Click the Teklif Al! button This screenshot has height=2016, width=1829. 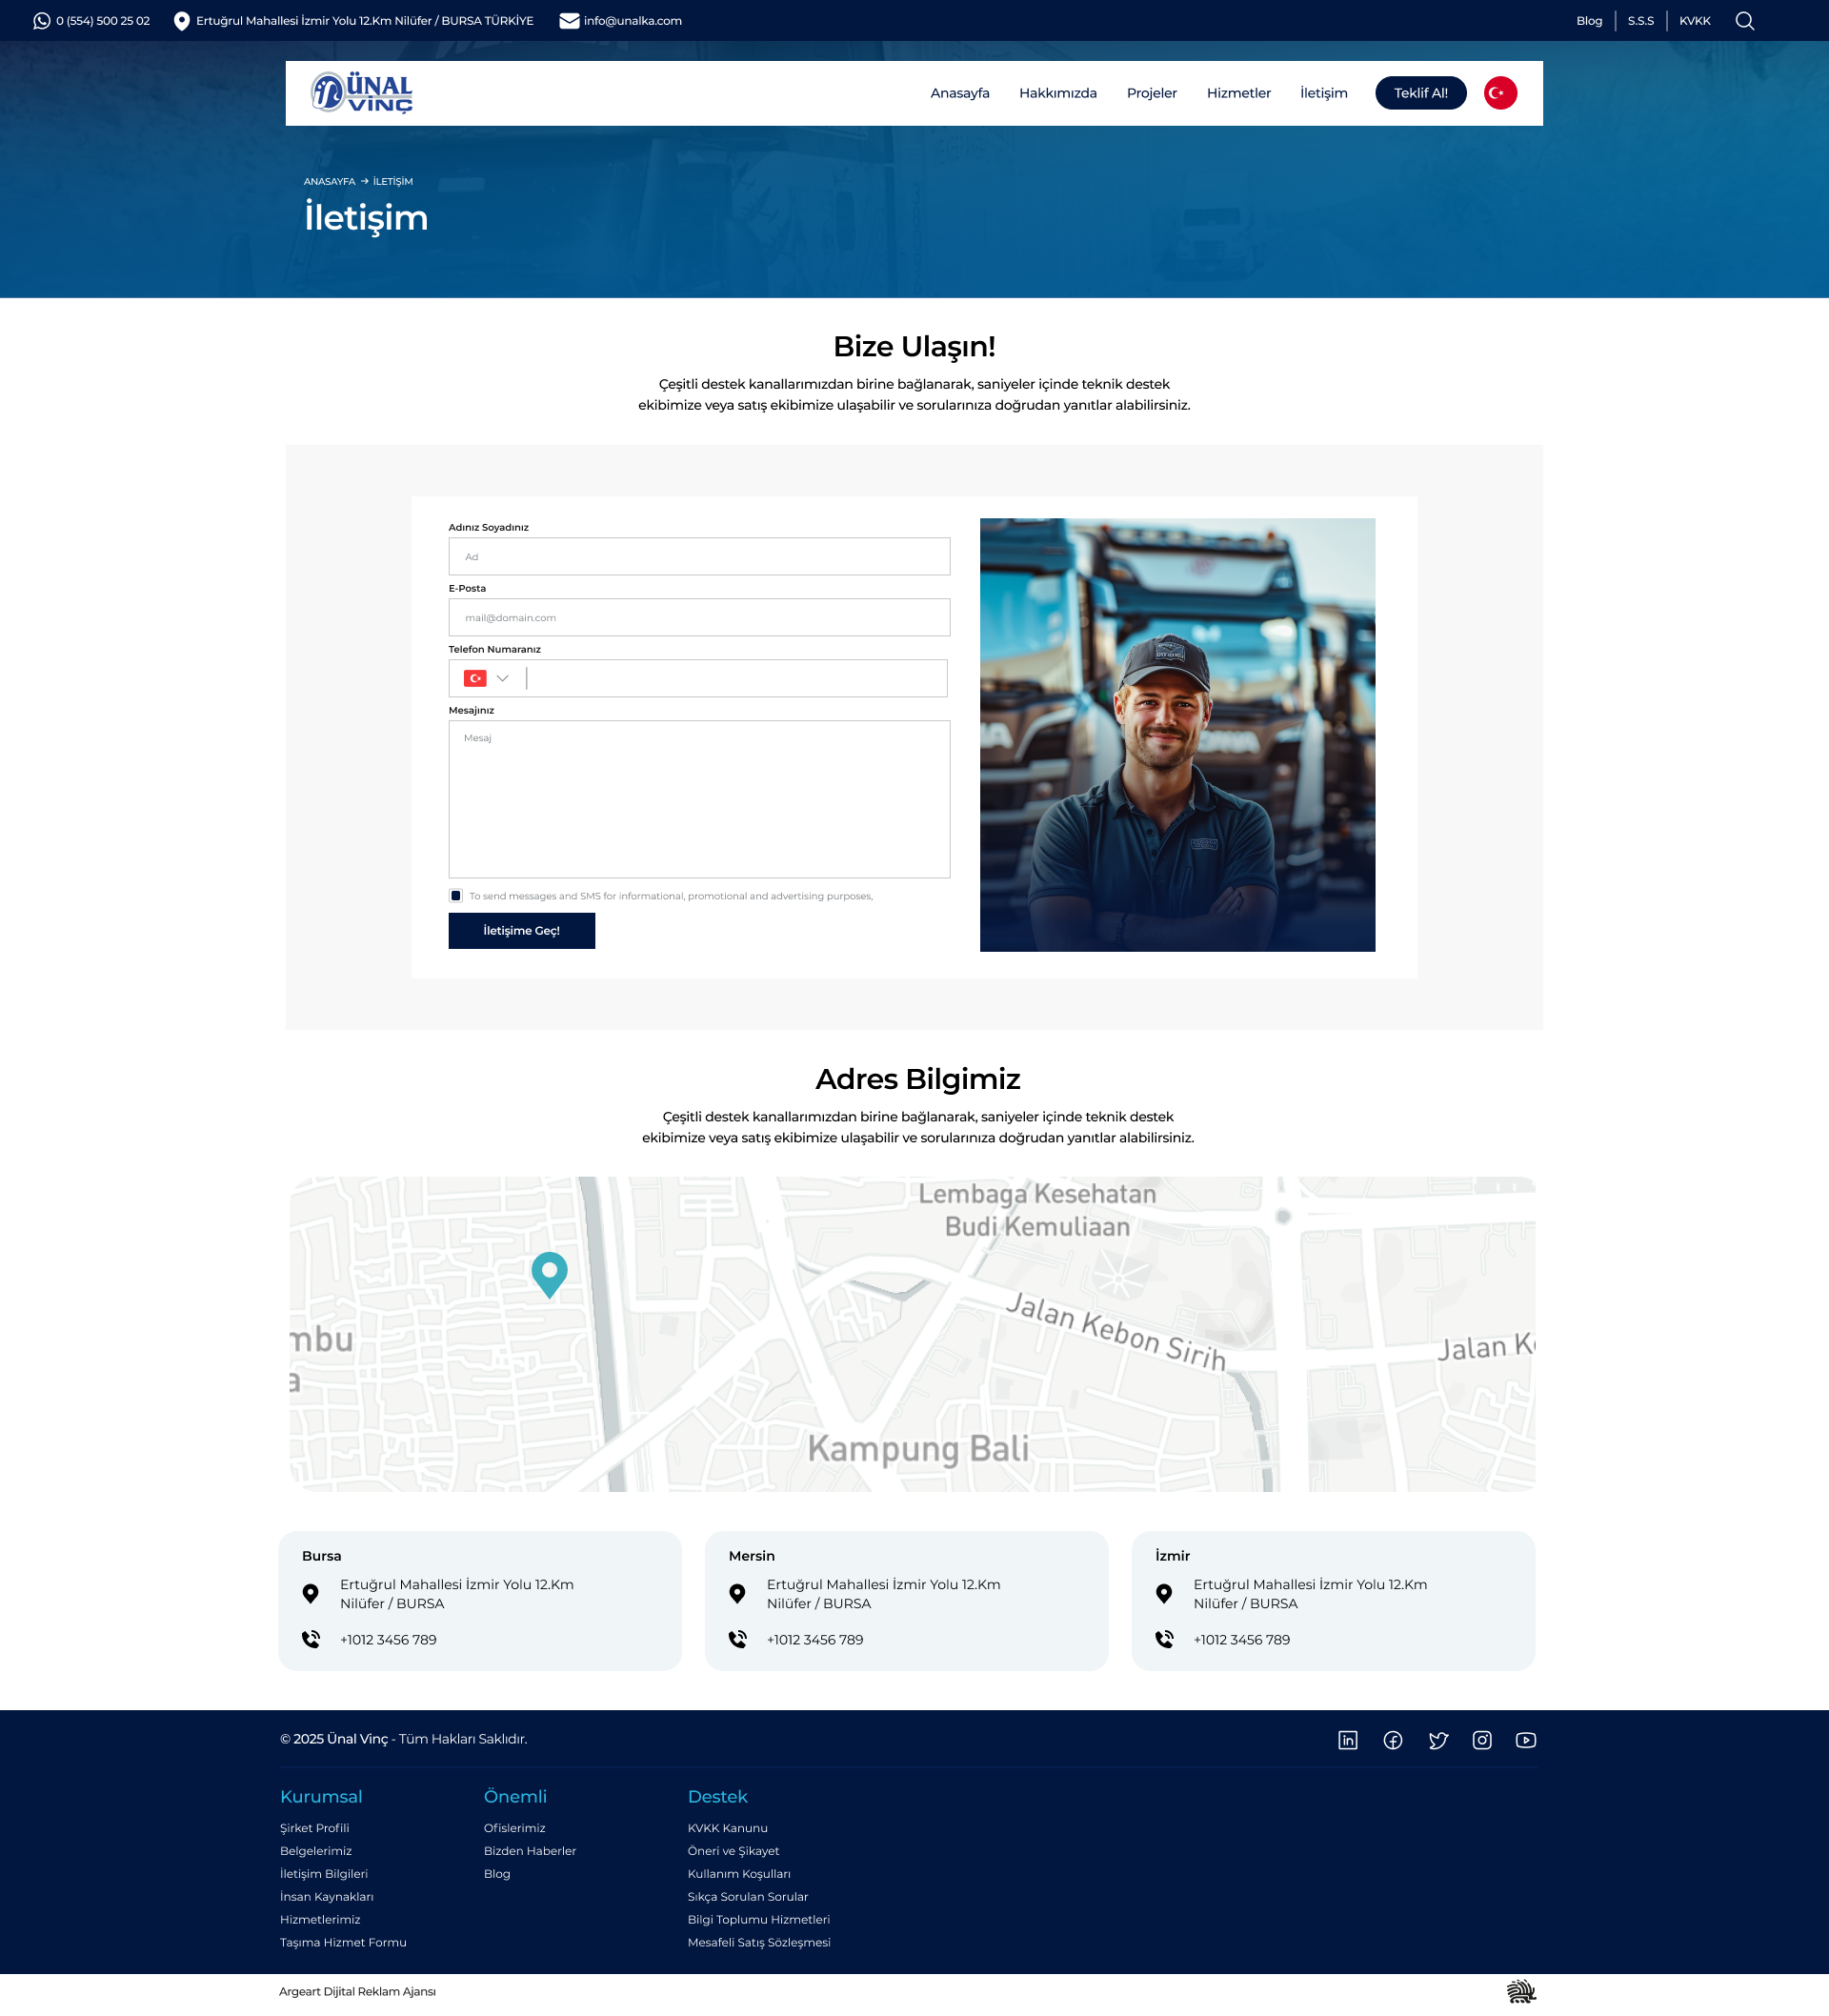pyautogui.click(x=1420, y=93)
